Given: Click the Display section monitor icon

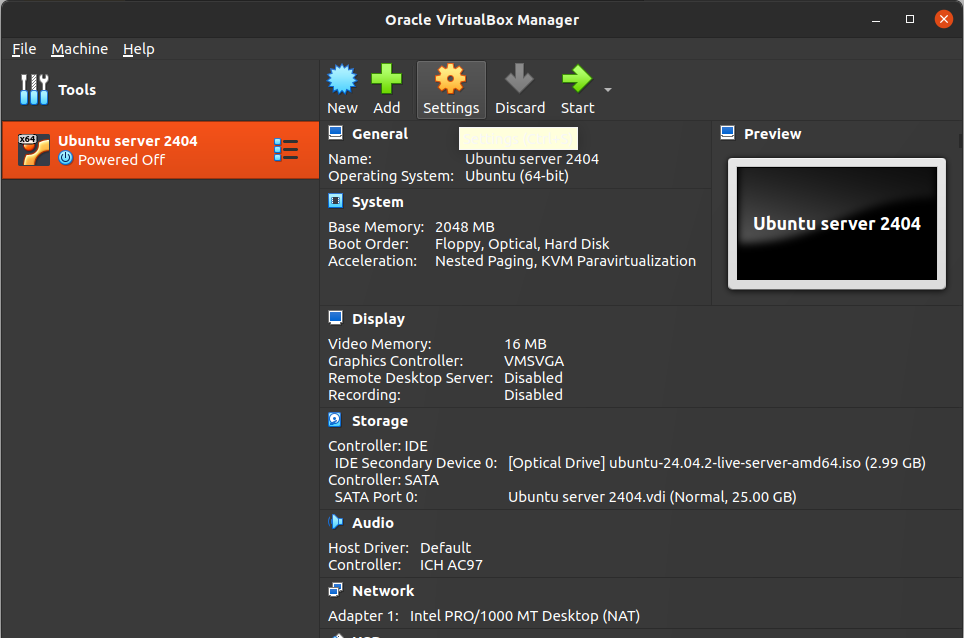Looking at the screenshot, I should click(336, 319).
